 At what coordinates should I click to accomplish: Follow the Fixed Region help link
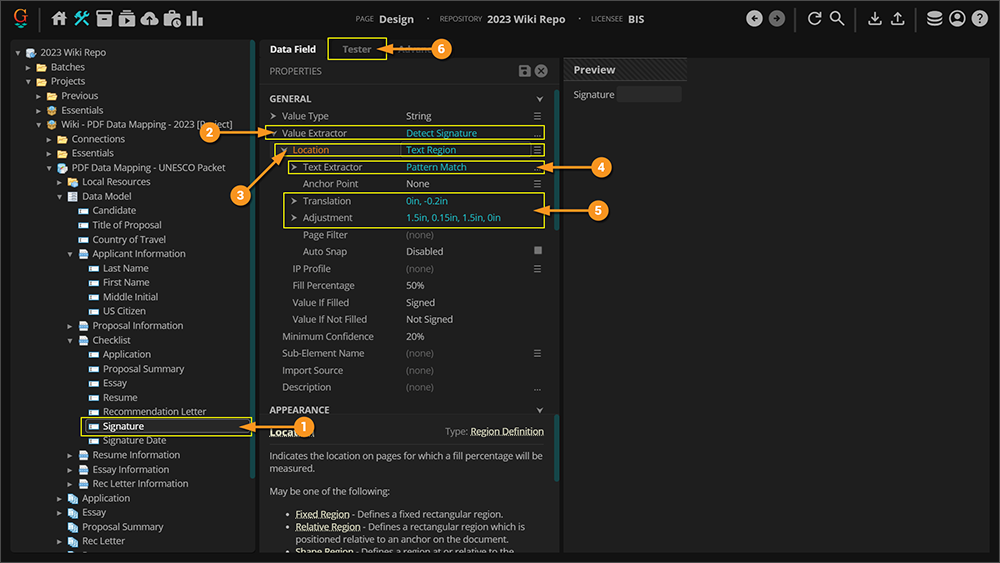(322, 514)
